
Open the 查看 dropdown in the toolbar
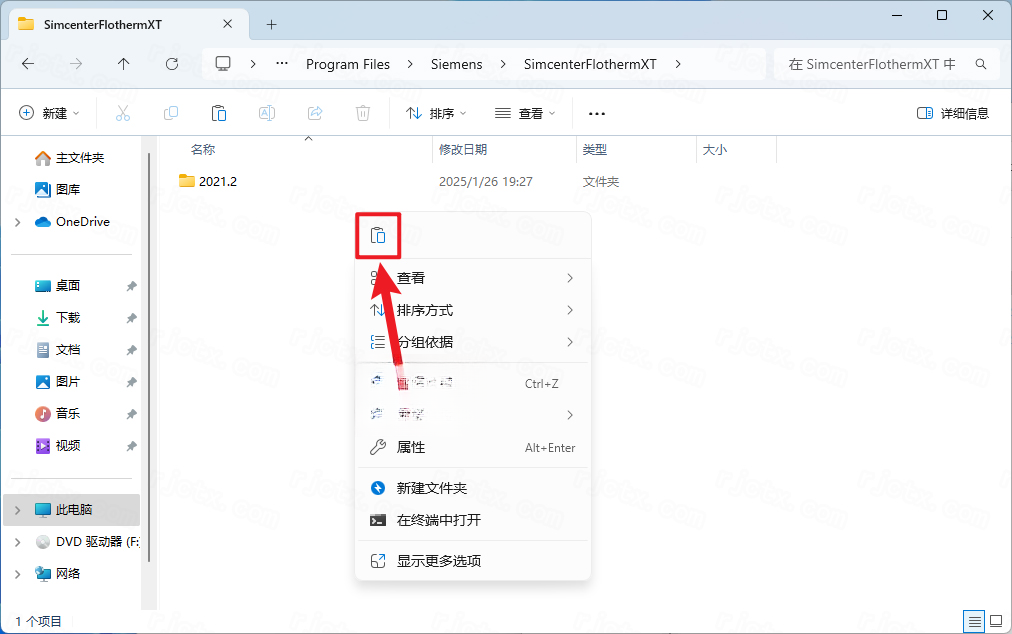click(525, 114)
